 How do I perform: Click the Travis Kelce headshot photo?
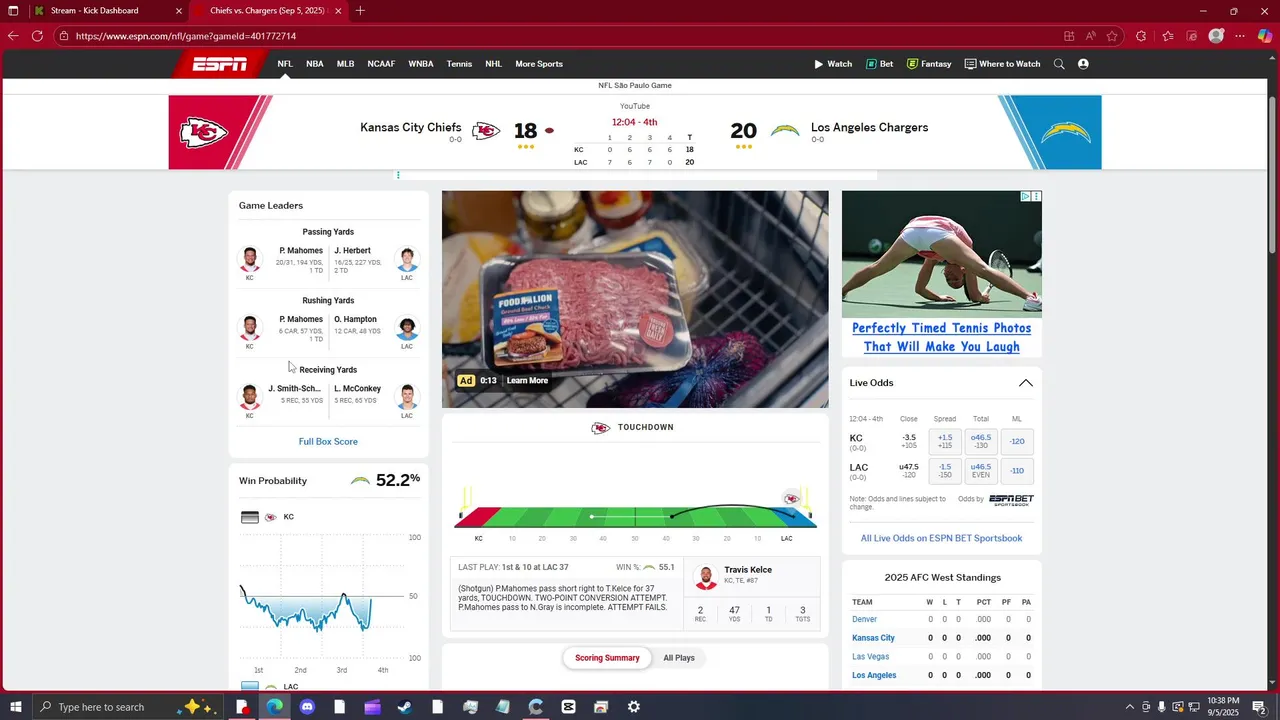[x=706, y=577]
